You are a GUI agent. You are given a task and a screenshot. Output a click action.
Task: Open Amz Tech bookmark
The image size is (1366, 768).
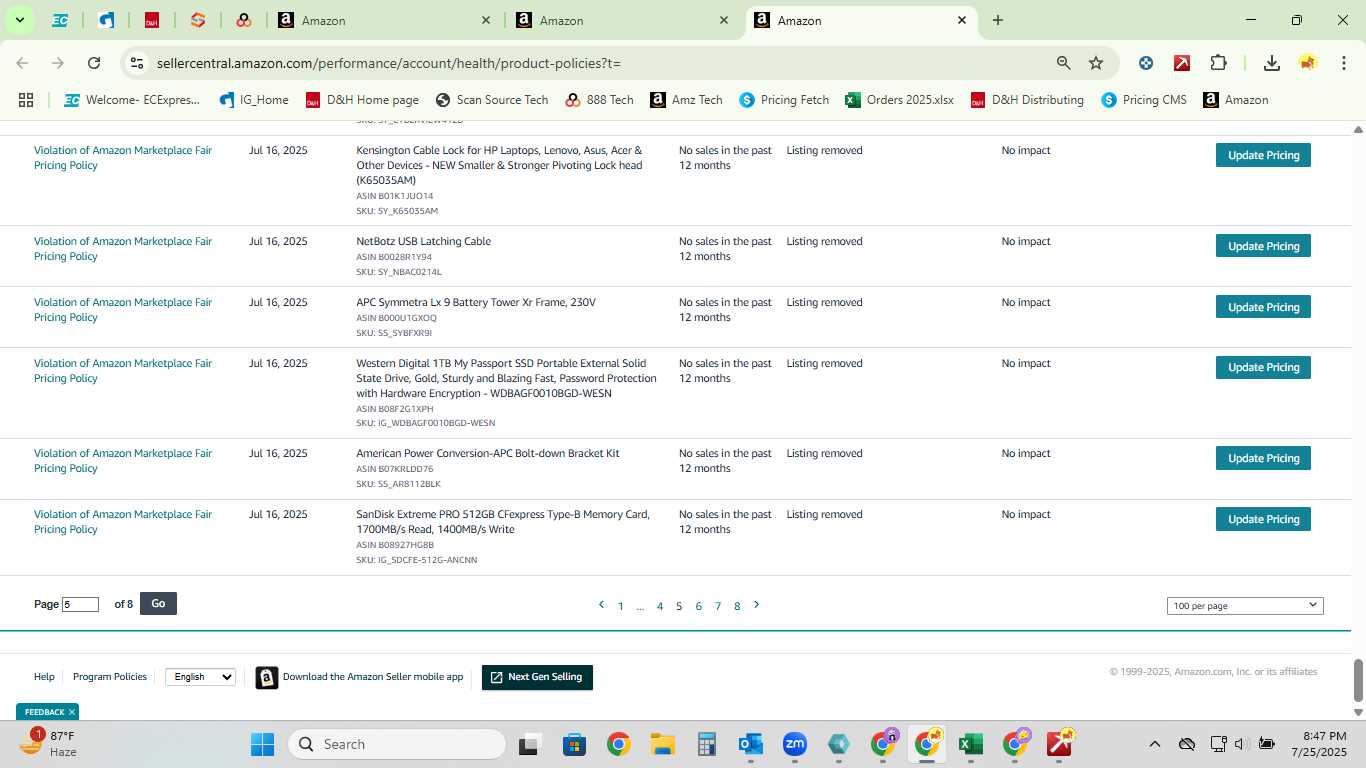click(686, 100)
